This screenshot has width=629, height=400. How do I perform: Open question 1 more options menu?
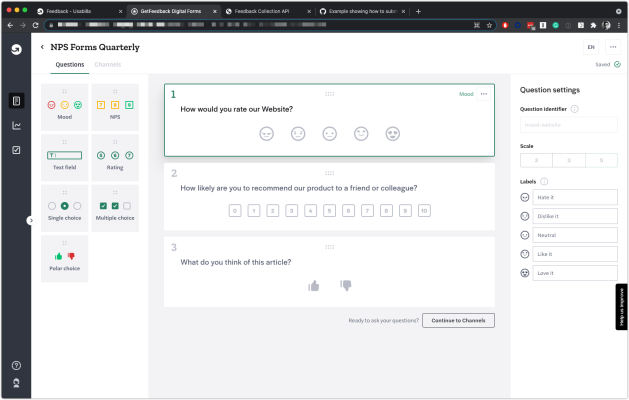pos(484,94)
